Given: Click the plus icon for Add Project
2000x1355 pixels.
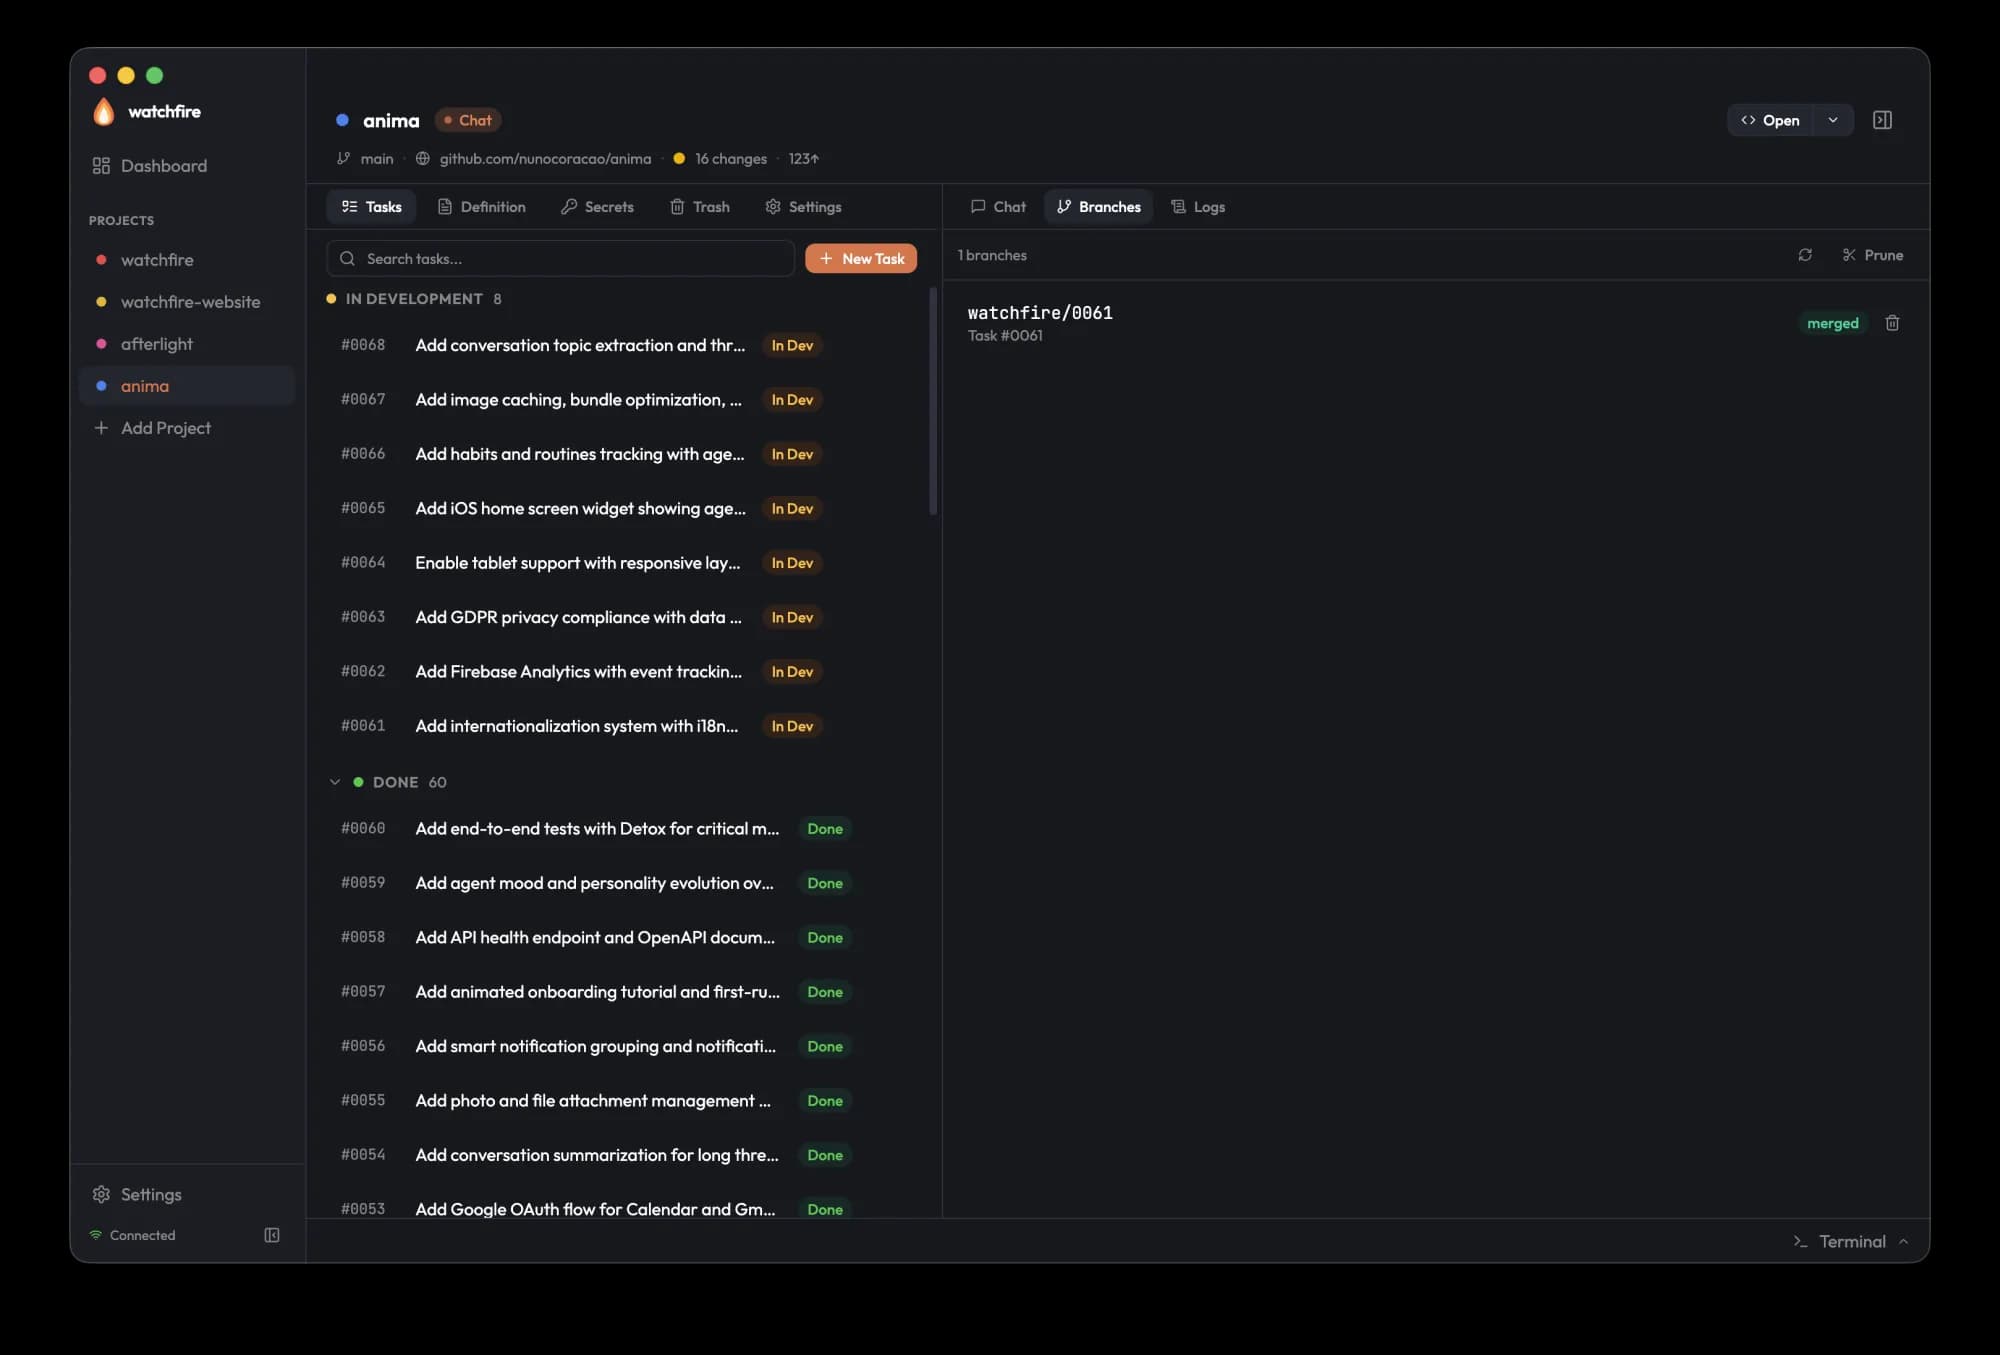Looking at the screenshot, I should (x=101, y=428).
